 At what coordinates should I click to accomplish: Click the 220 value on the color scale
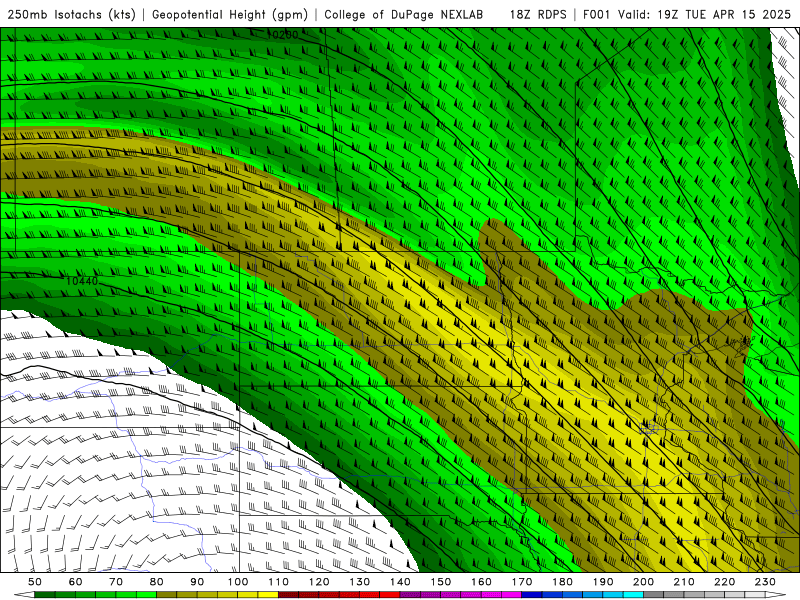[x=725, y=582]
